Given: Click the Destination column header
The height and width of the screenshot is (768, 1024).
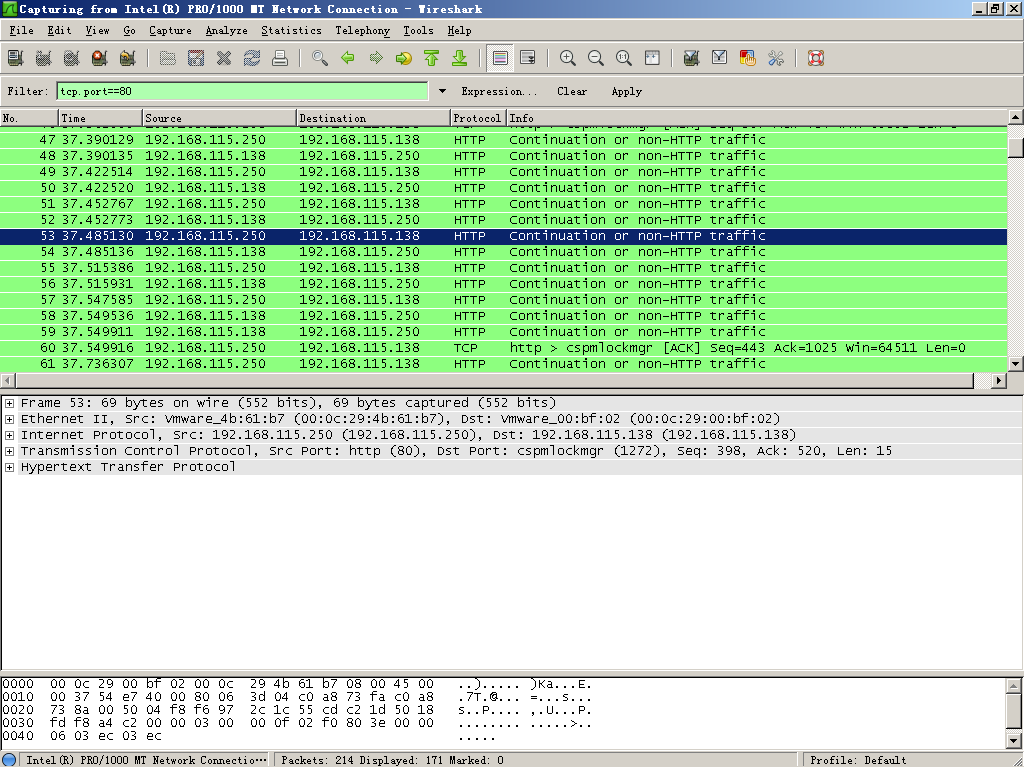Looking at the screenshot, I should [374, 118].
